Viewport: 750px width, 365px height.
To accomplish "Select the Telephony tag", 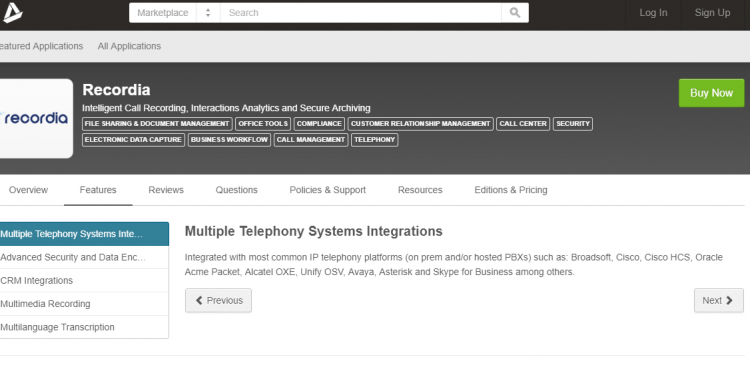I will [x=375, y=140].
